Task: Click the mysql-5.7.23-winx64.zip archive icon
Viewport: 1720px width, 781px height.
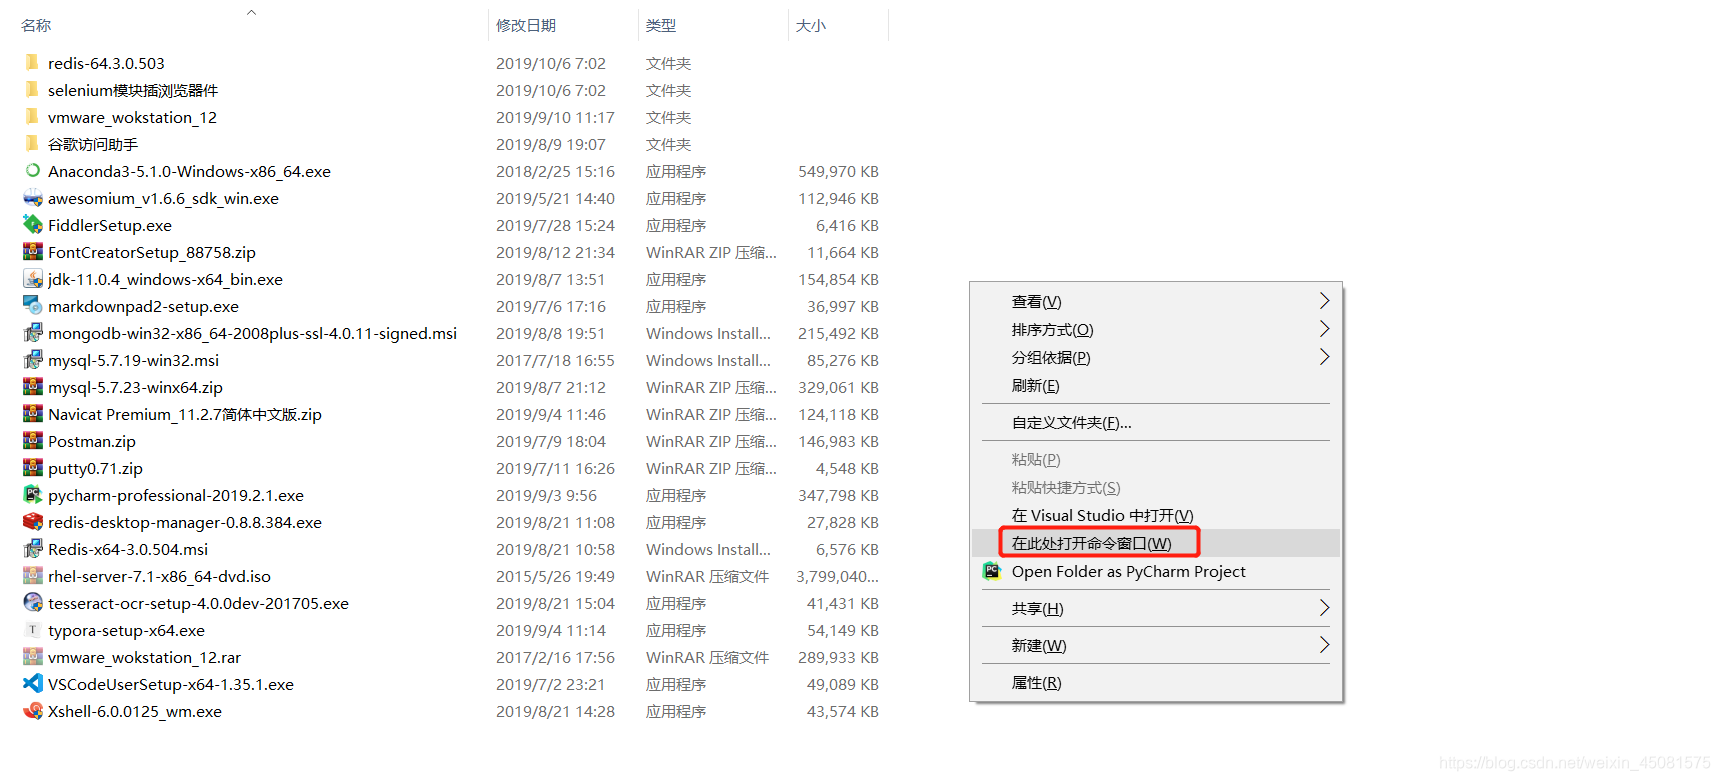Action: [x=33, y=387]
